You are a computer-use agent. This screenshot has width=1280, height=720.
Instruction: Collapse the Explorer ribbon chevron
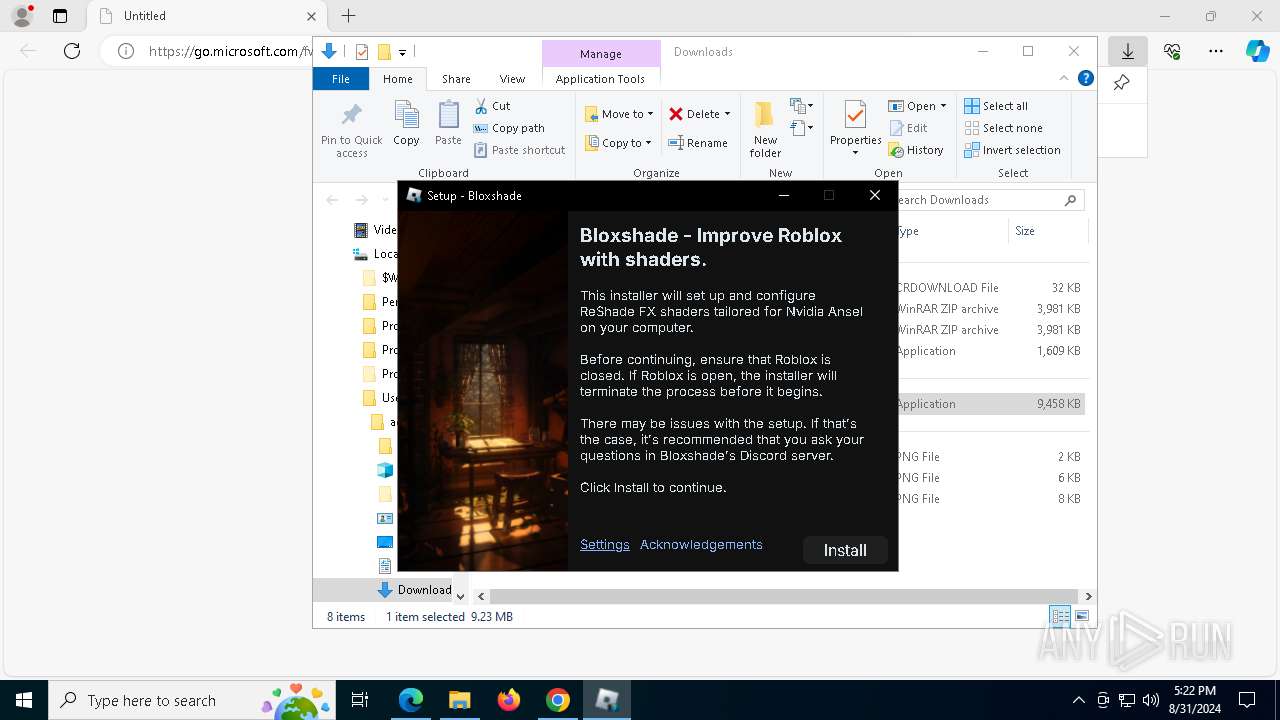[x=1064, y=78]
